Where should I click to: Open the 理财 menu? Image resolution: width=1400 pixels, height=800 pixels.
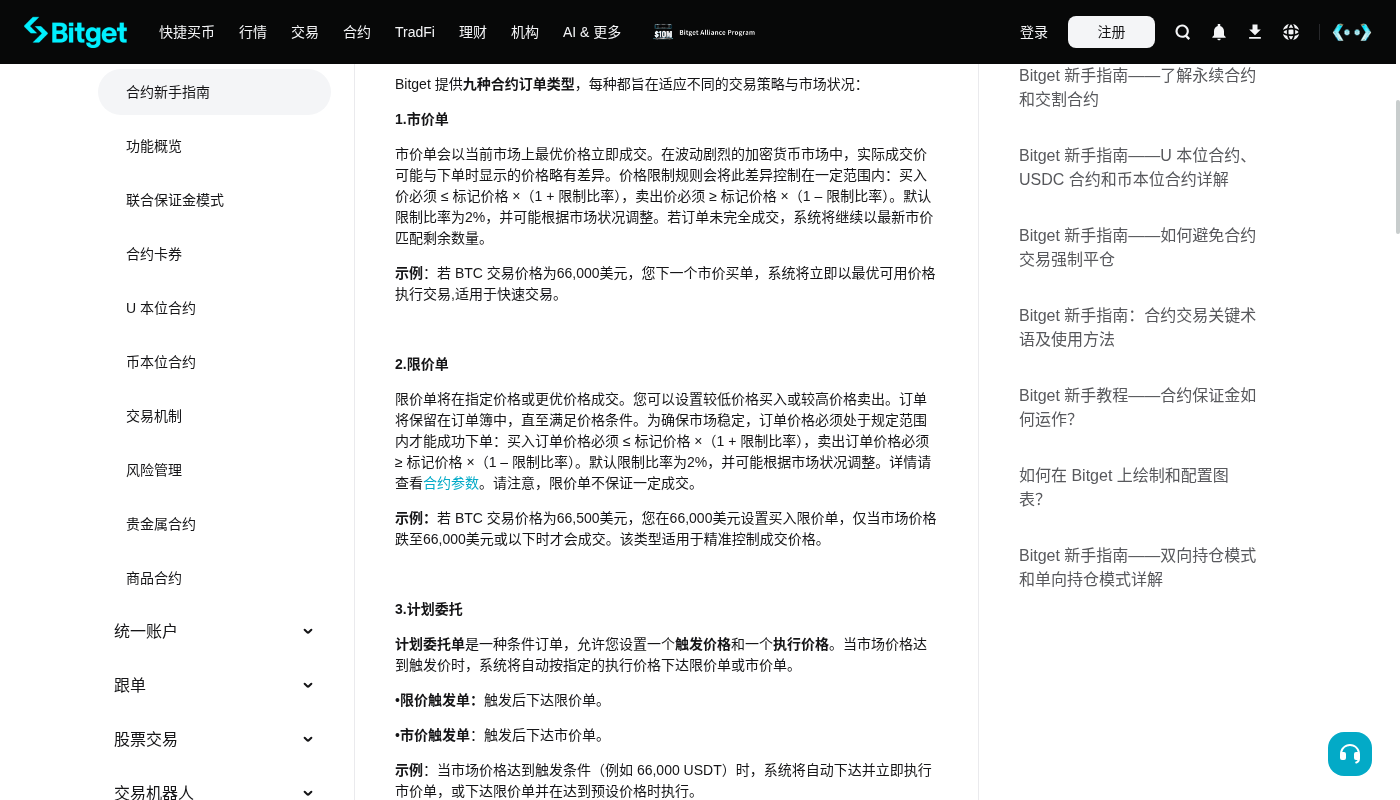(473, 32)
